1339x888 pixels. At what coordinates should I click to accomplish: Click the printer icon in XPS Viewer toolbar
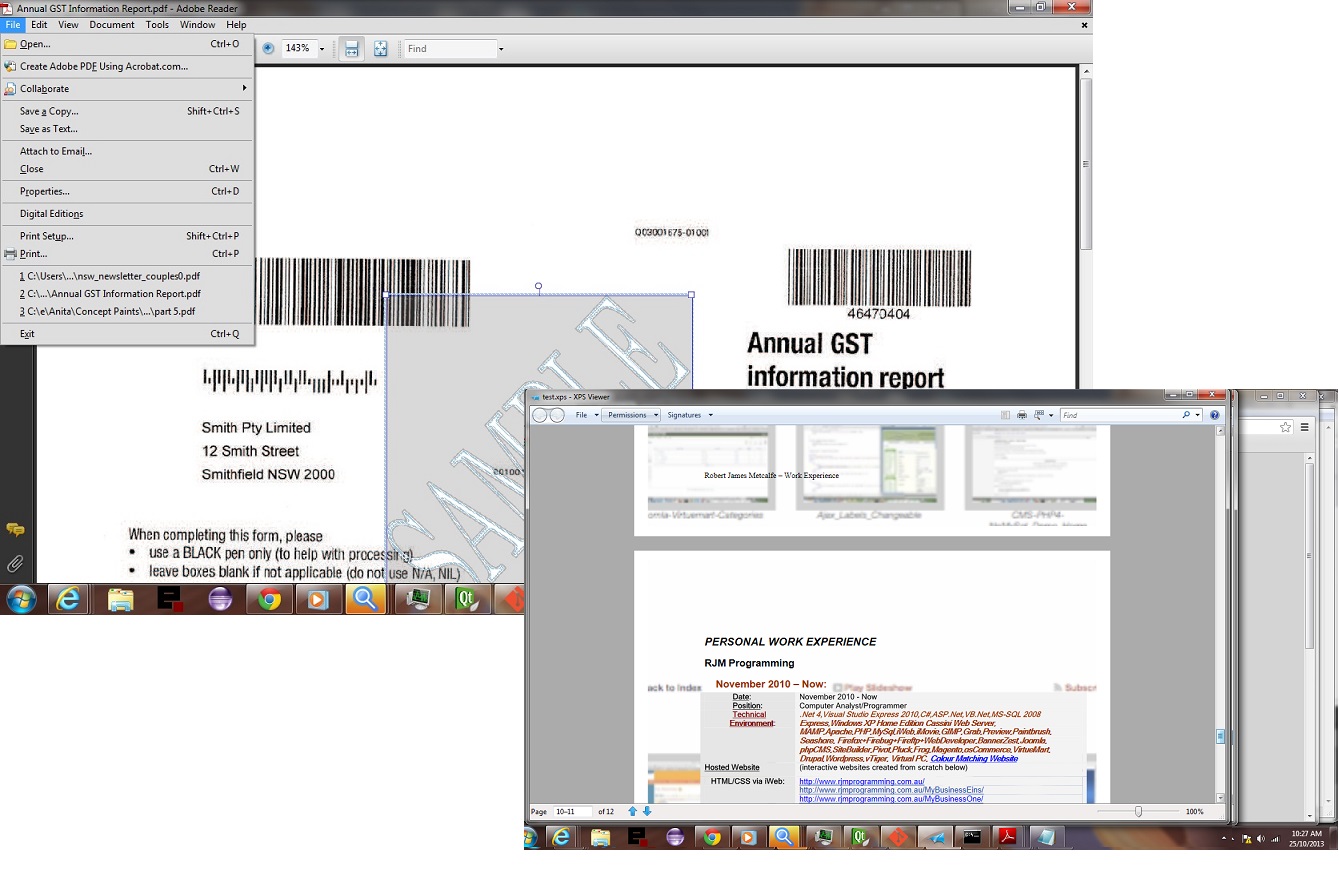point(1022,415)
